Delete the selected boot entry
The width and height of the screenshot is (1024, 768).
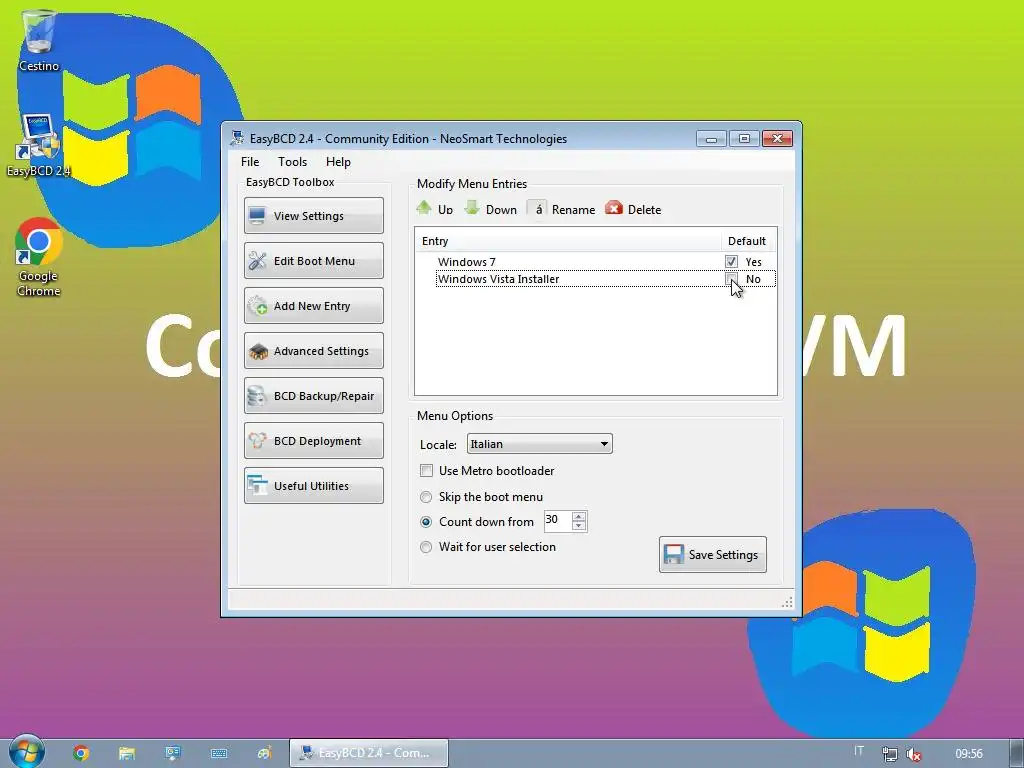(633, 209)
